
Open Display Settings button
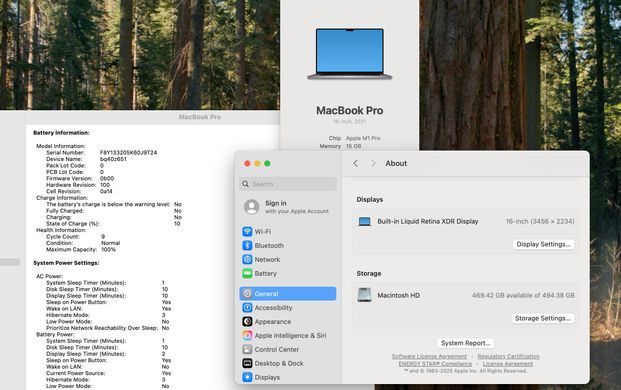click(x=543, y=244)
